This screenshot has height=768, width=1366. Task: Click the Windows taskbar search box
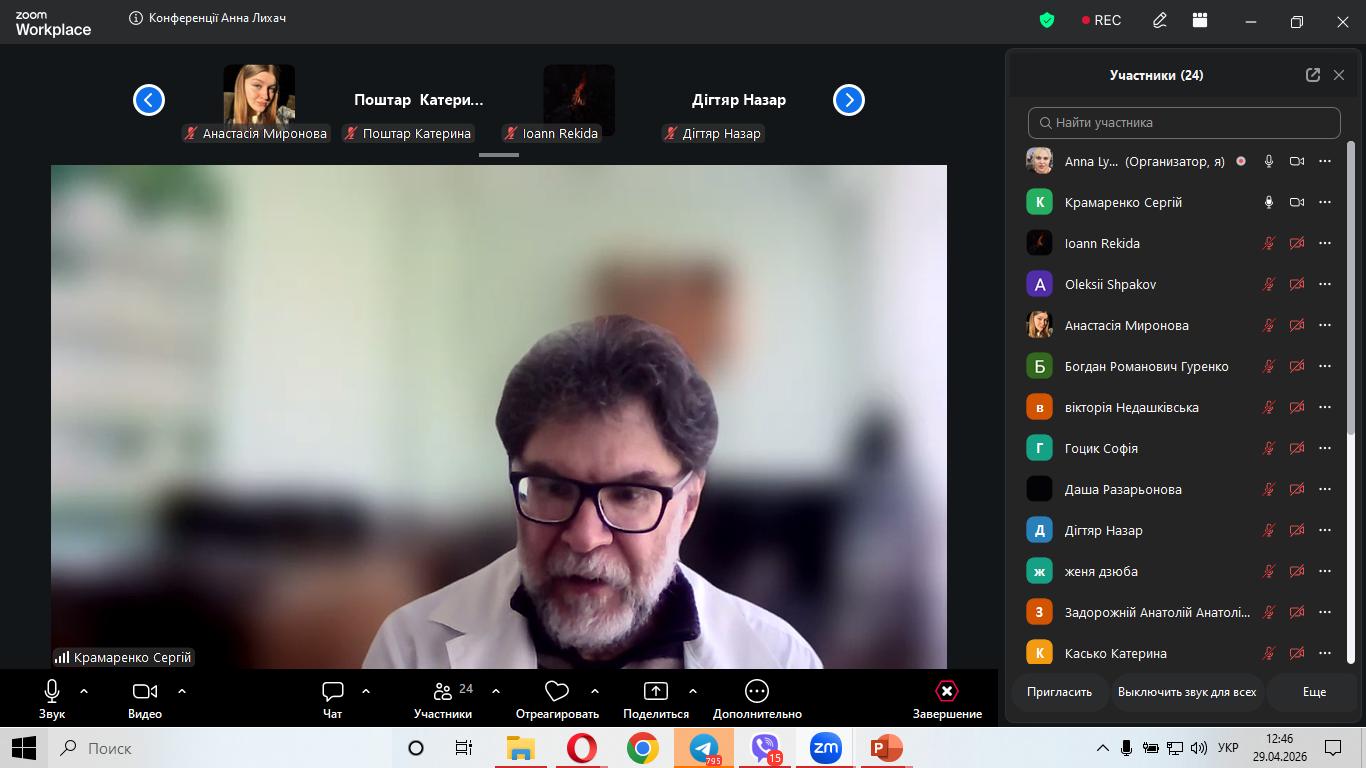220,748
